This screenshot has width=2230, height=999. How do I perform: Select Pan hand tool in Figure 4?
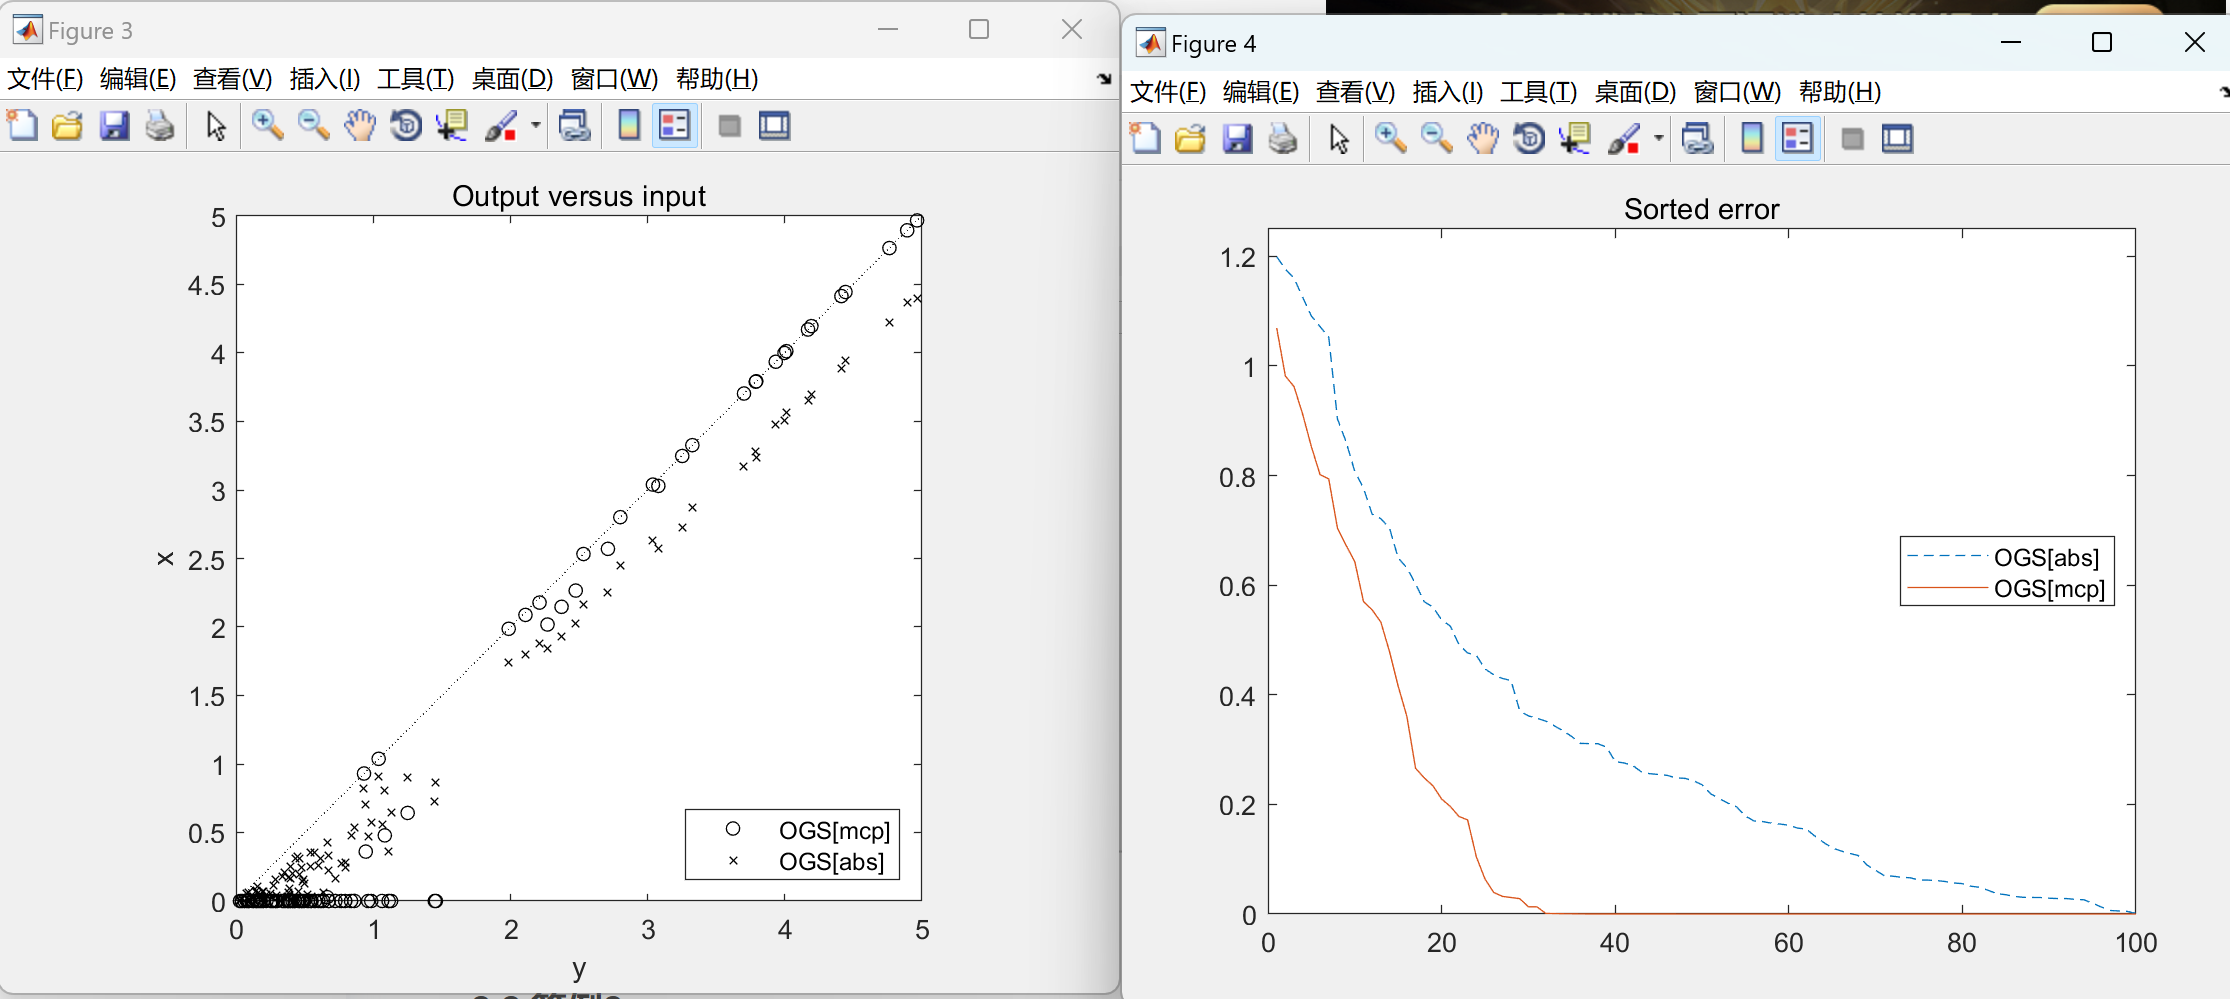click(x=1483, y=139)
